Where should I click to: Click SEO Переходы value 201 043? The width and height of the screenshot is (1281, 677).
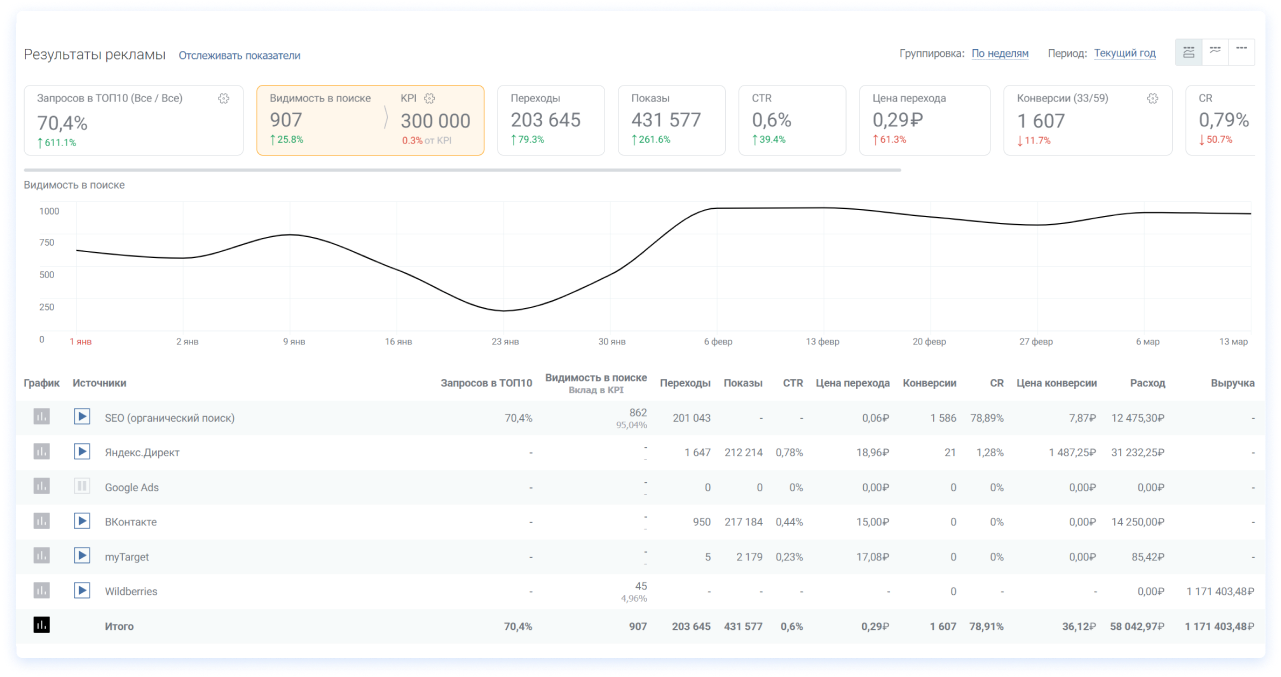pyautogui.click(x=692, y=418)
